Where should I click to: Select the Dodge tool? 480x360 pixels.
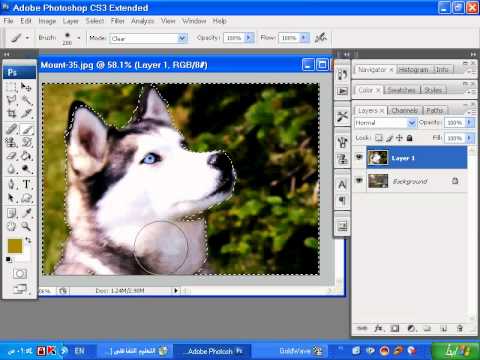click(26, 169)
